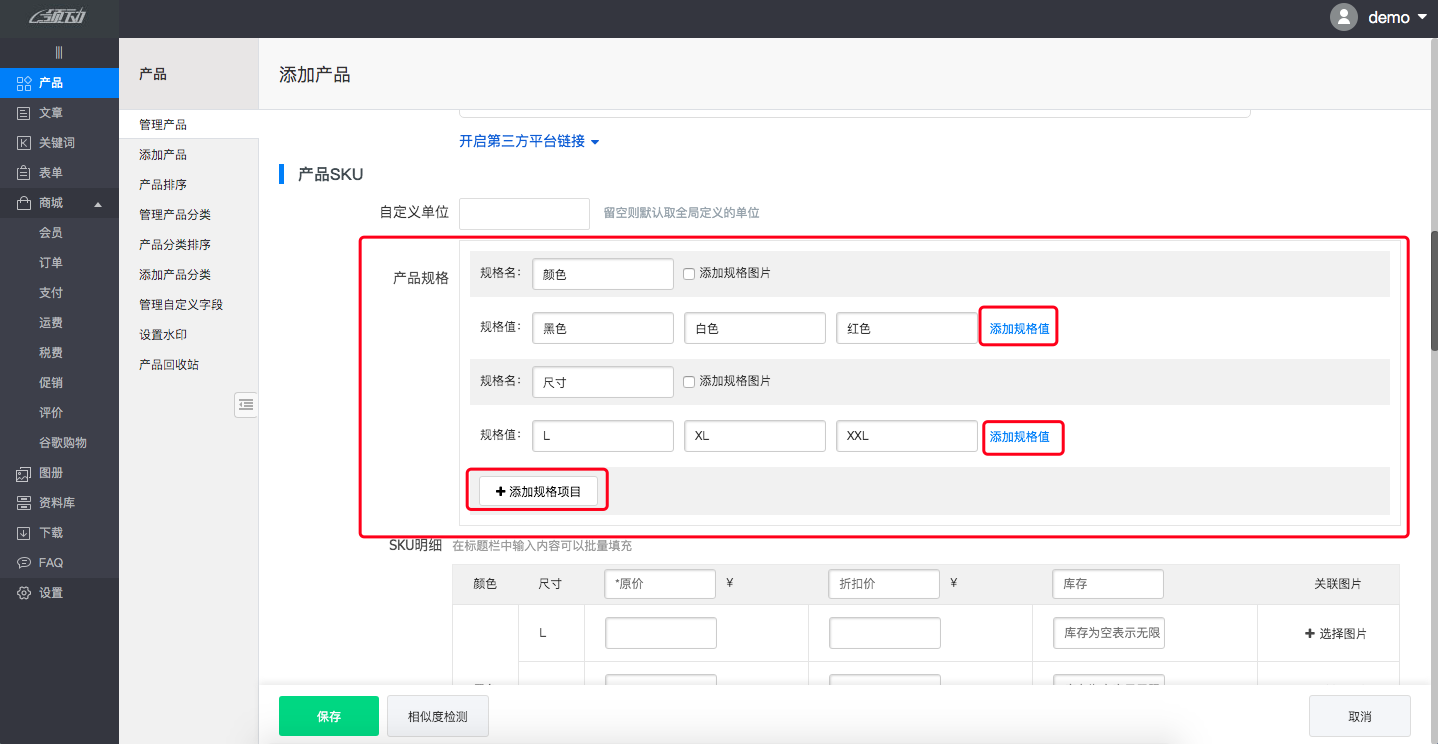Click the Keywords K icon
The height and width of the screenshot is (744, 1438).
point(24,143)
